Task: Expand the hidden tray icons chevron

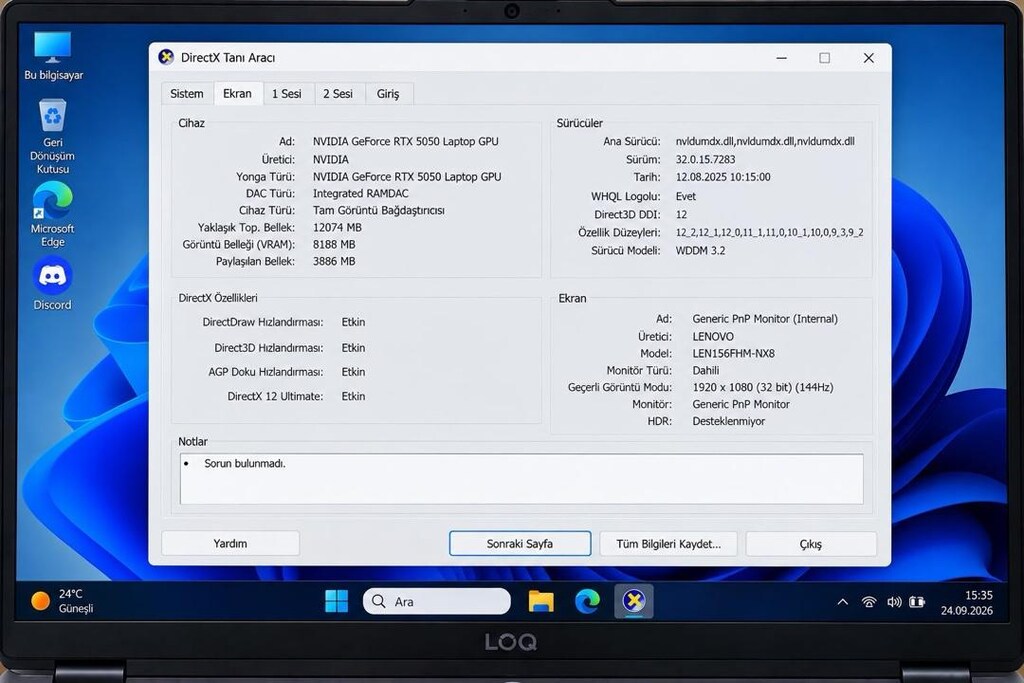Action: pyautogui.click(x=843, y=602)
